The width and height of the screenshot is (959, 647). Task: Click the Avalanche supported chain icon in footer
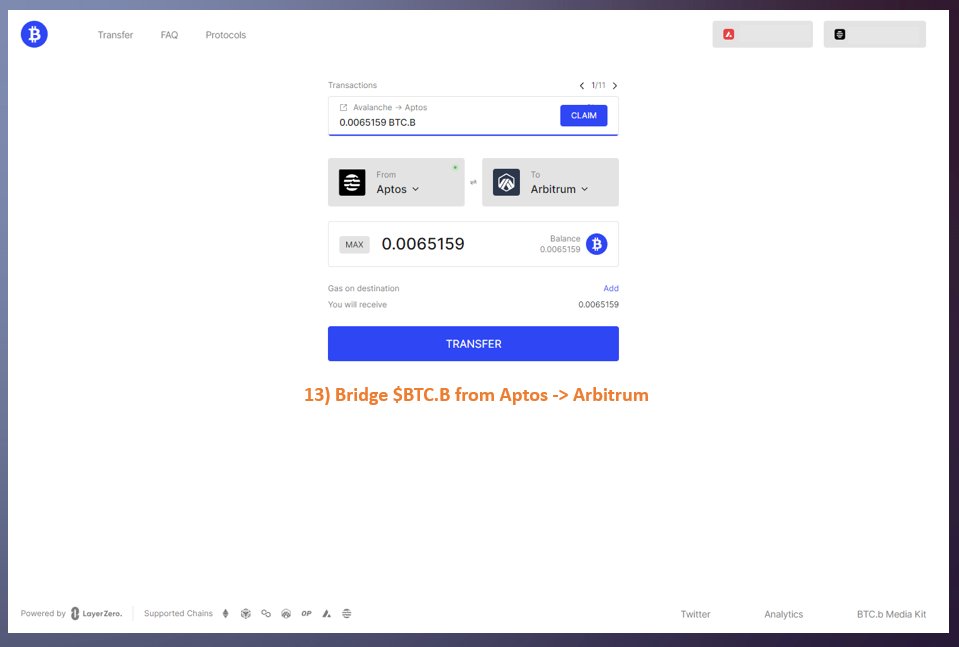tap(327, 613)
